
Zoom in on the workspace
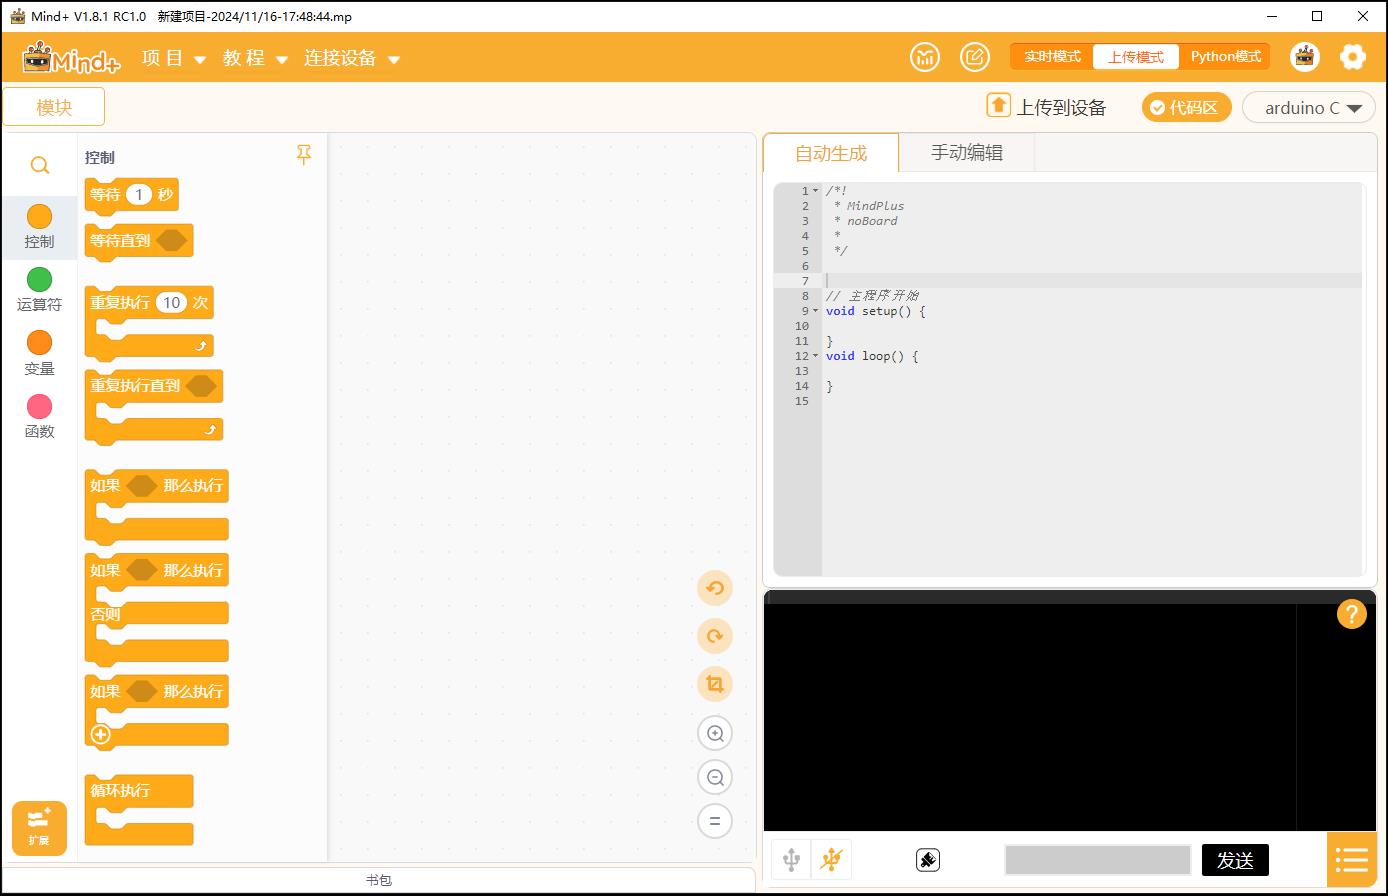pos(715,733)
